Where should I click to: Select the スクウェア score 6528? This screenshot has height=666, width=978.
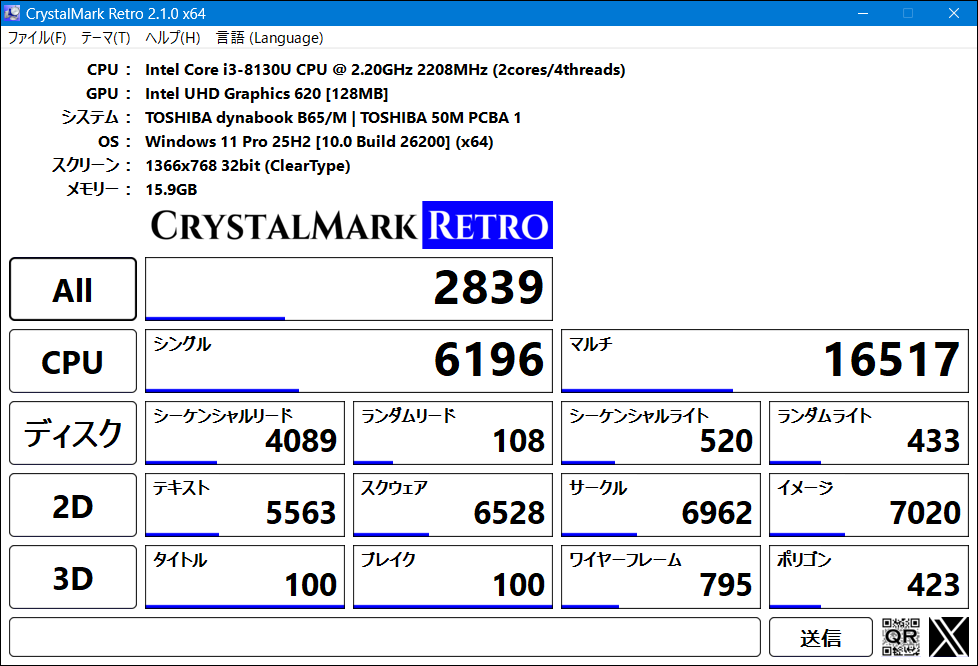pyautogui.click(x=453, y=505)
